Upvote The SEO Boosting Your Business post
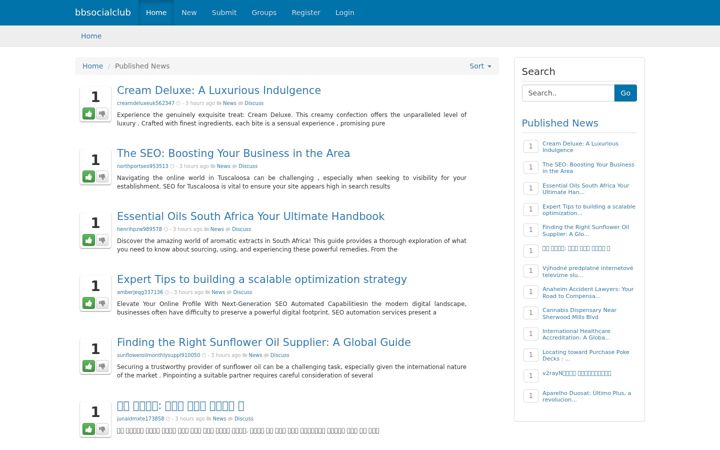This screenshot has height=450, width=720. click(x=89, y=177)
